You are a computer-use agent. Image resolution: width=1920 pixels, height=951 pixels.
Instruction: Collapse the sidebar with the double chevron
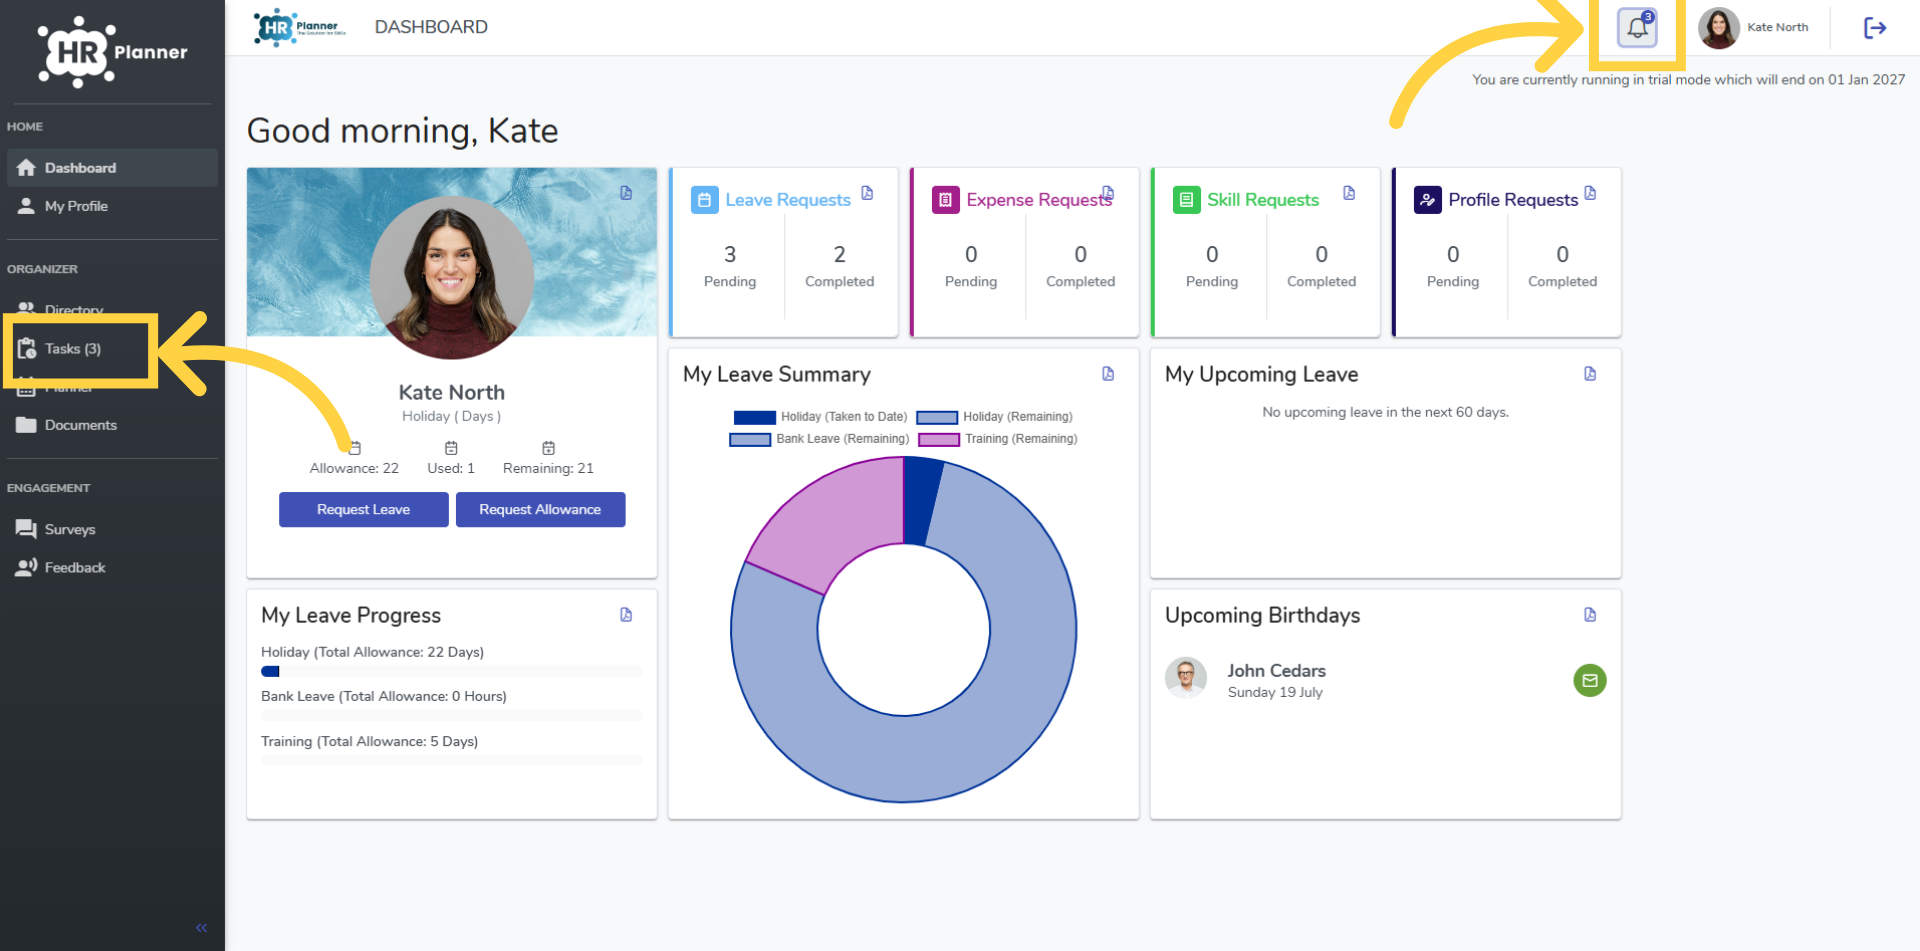201,928
